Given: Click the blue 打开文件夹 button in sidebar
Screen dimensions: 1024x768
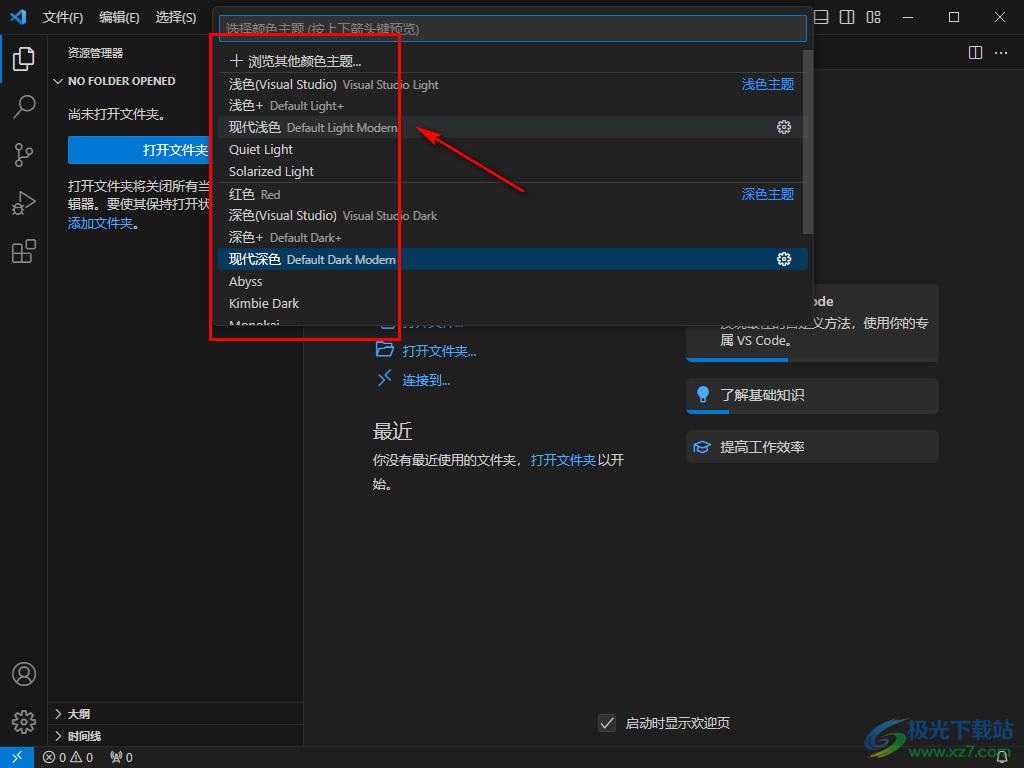Looking at the screenshot, I should pyautogui.click(x=140, y=150).
